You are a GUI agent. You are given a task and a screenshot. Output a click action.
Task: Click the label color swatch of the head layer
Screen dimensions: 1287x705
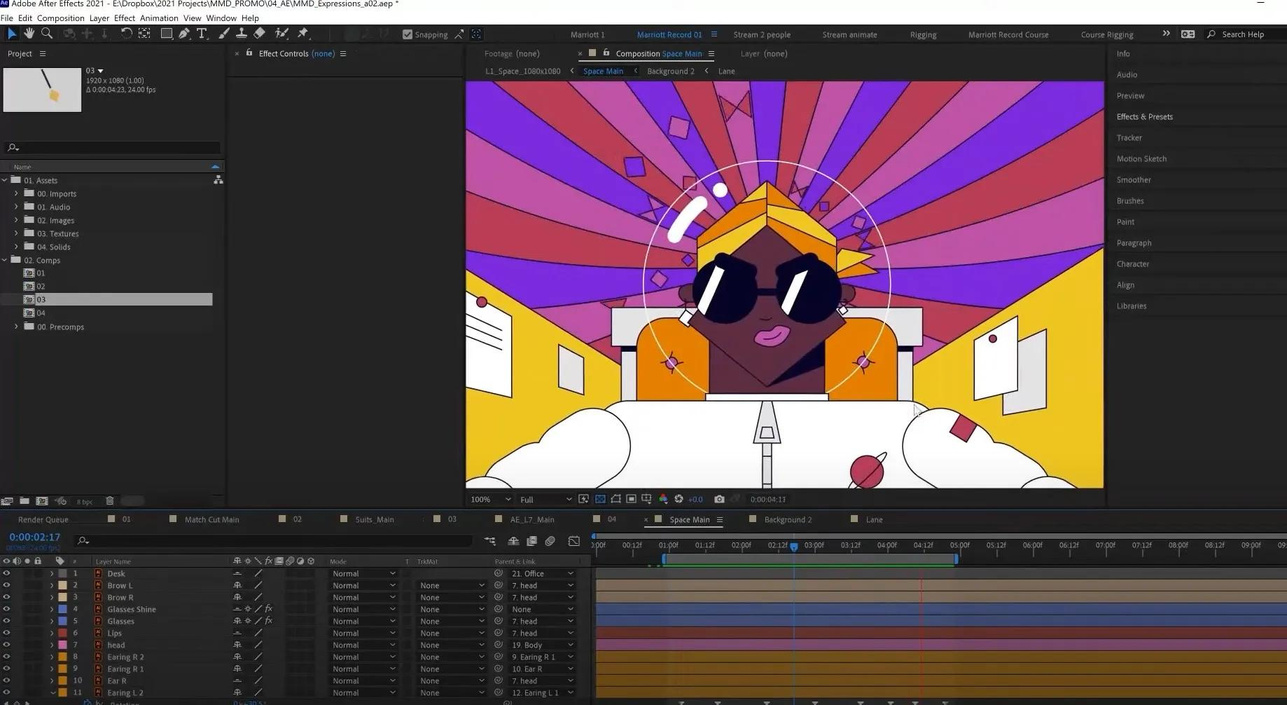tap(63, 645)
